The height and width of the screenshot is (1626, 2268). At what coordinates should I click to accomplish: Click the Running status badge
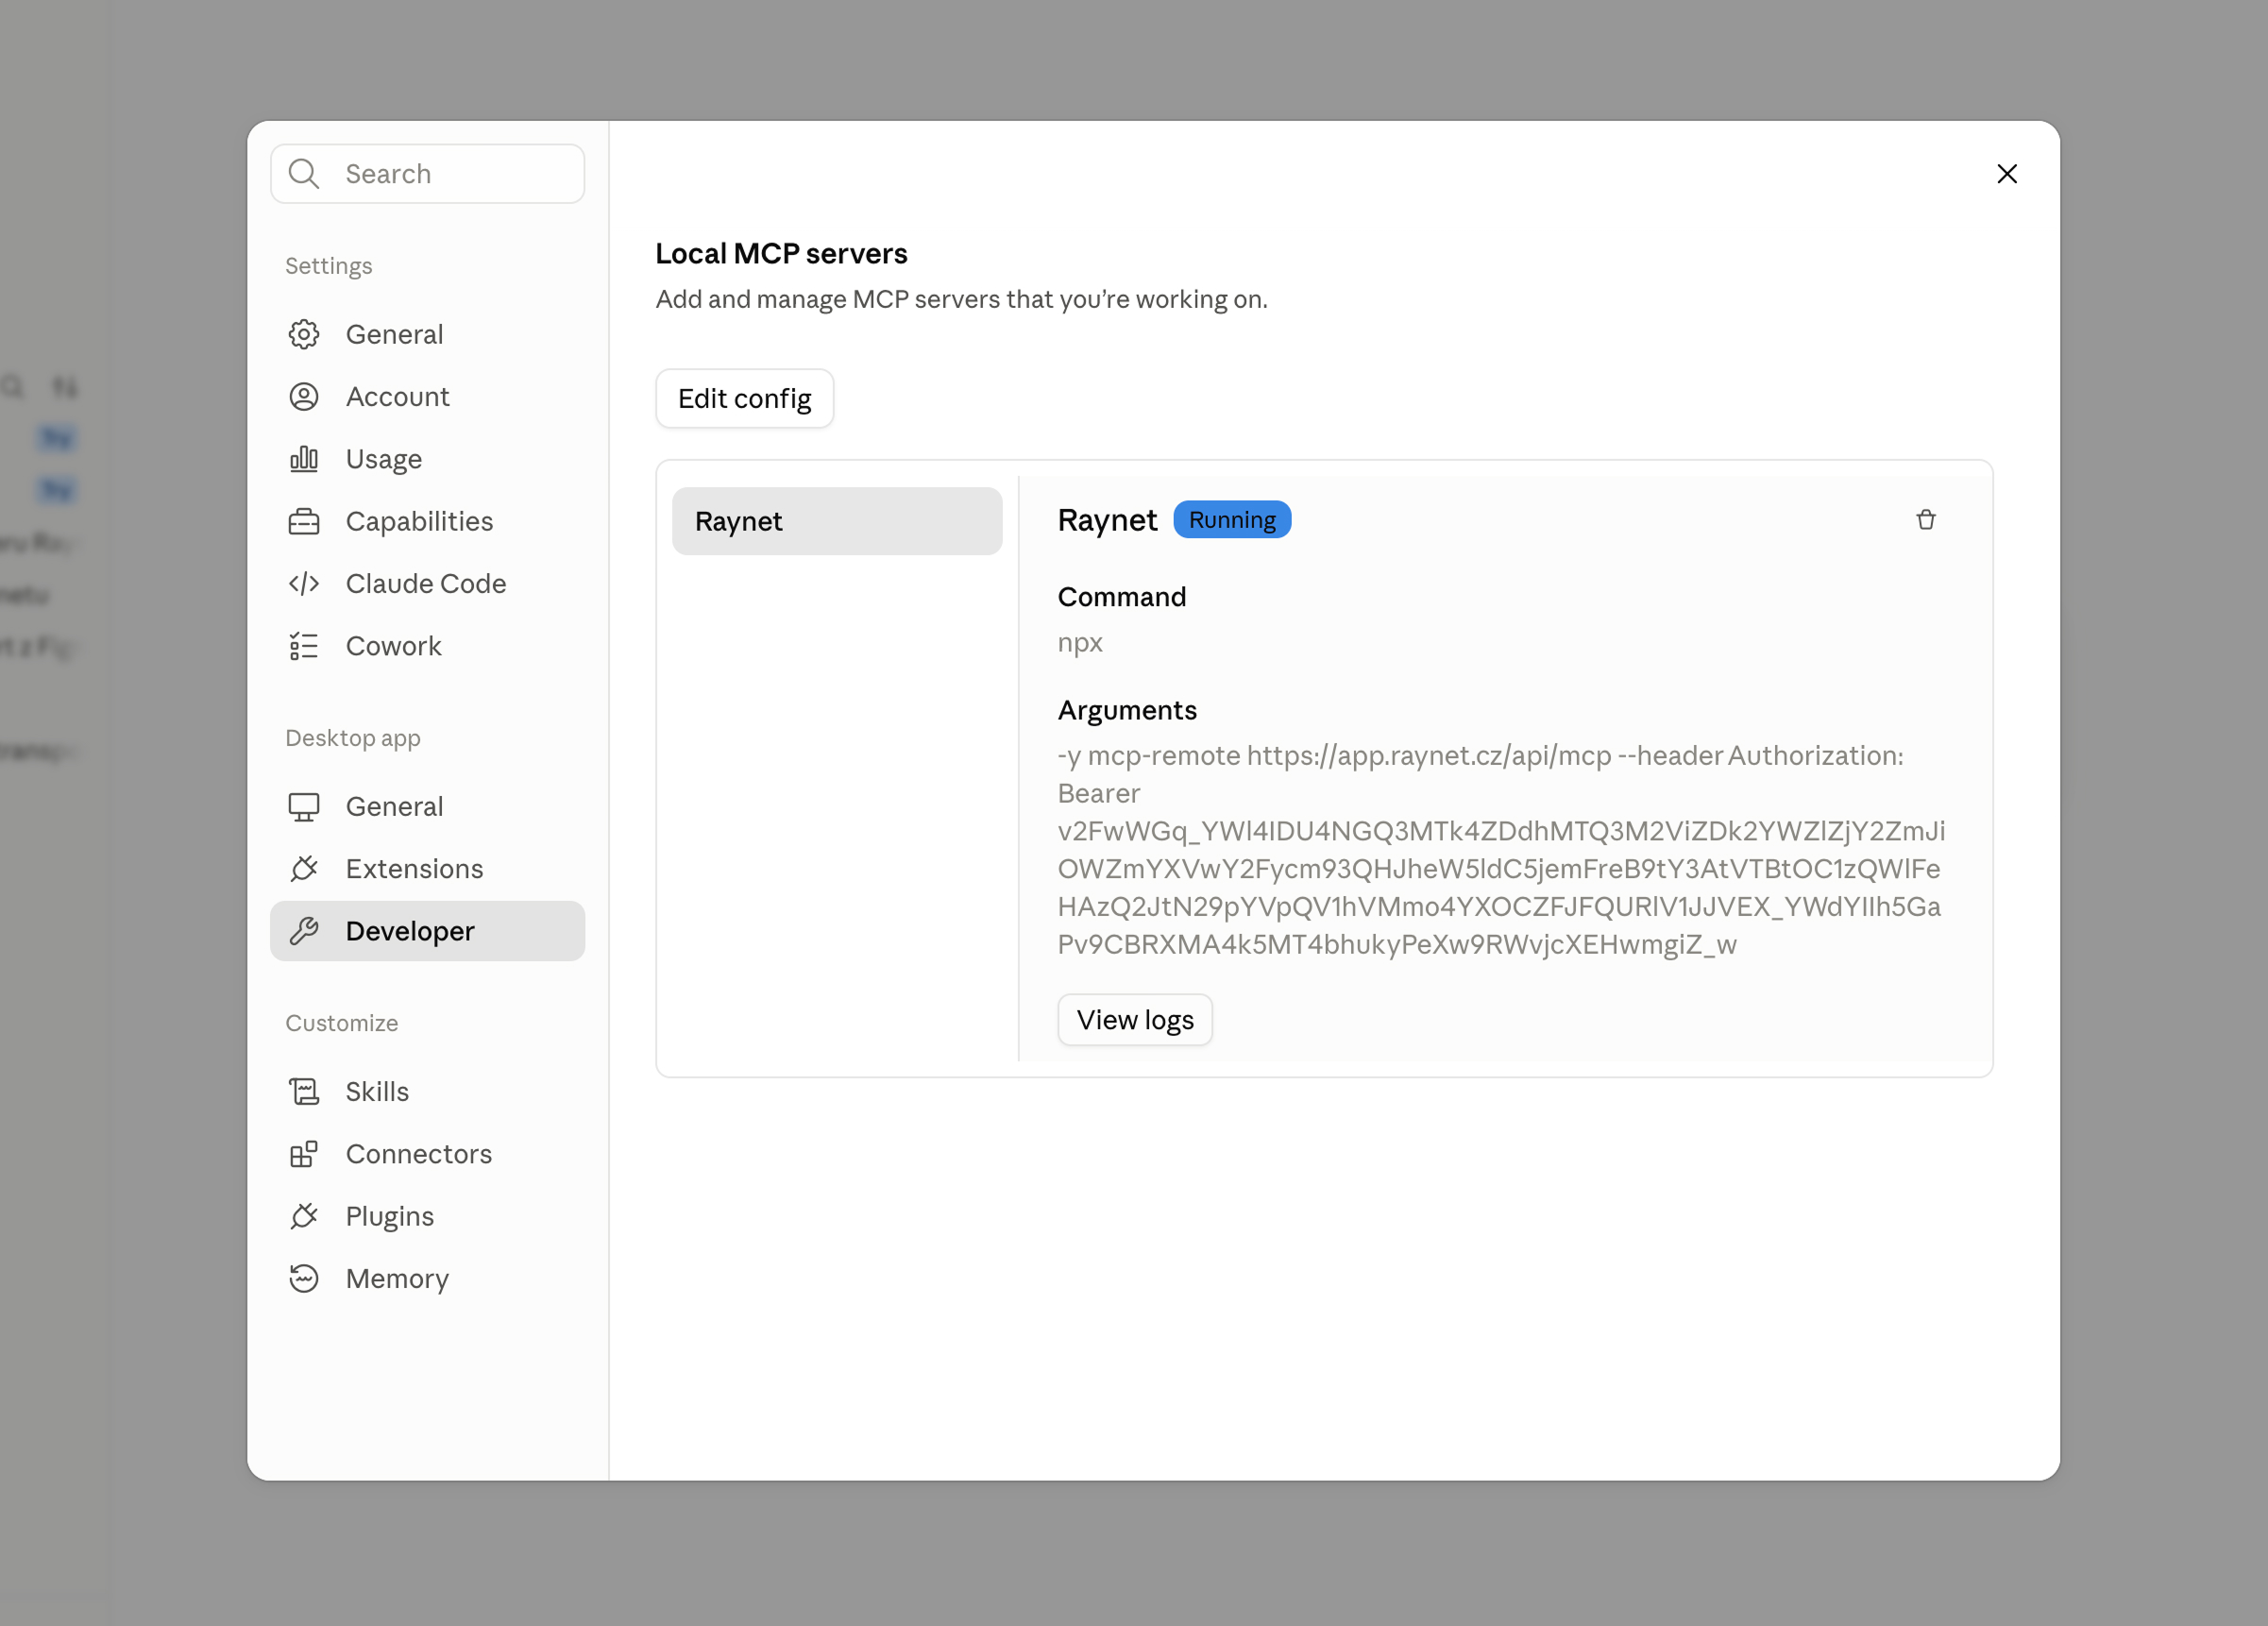[1231, 520]
